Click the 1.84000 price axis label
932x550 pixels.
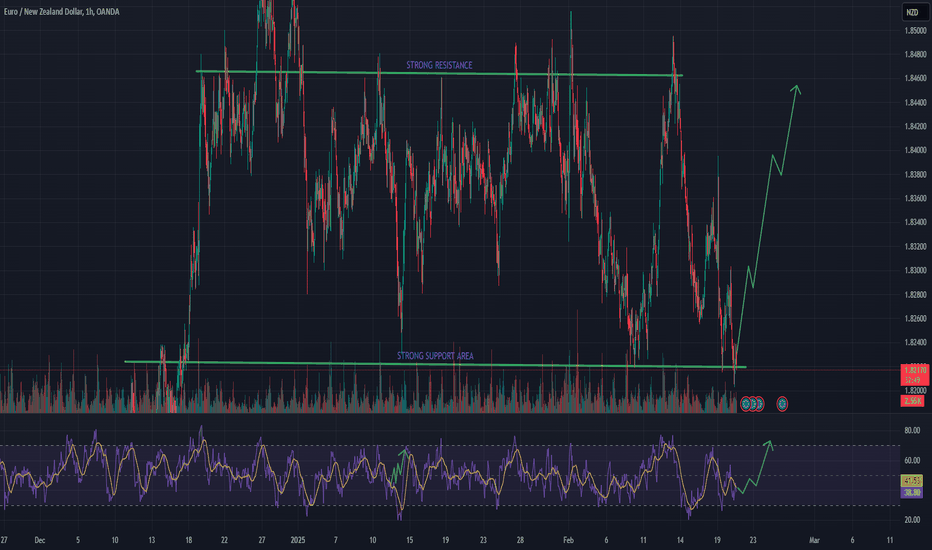pyautogui.click(x=915, y=150)
